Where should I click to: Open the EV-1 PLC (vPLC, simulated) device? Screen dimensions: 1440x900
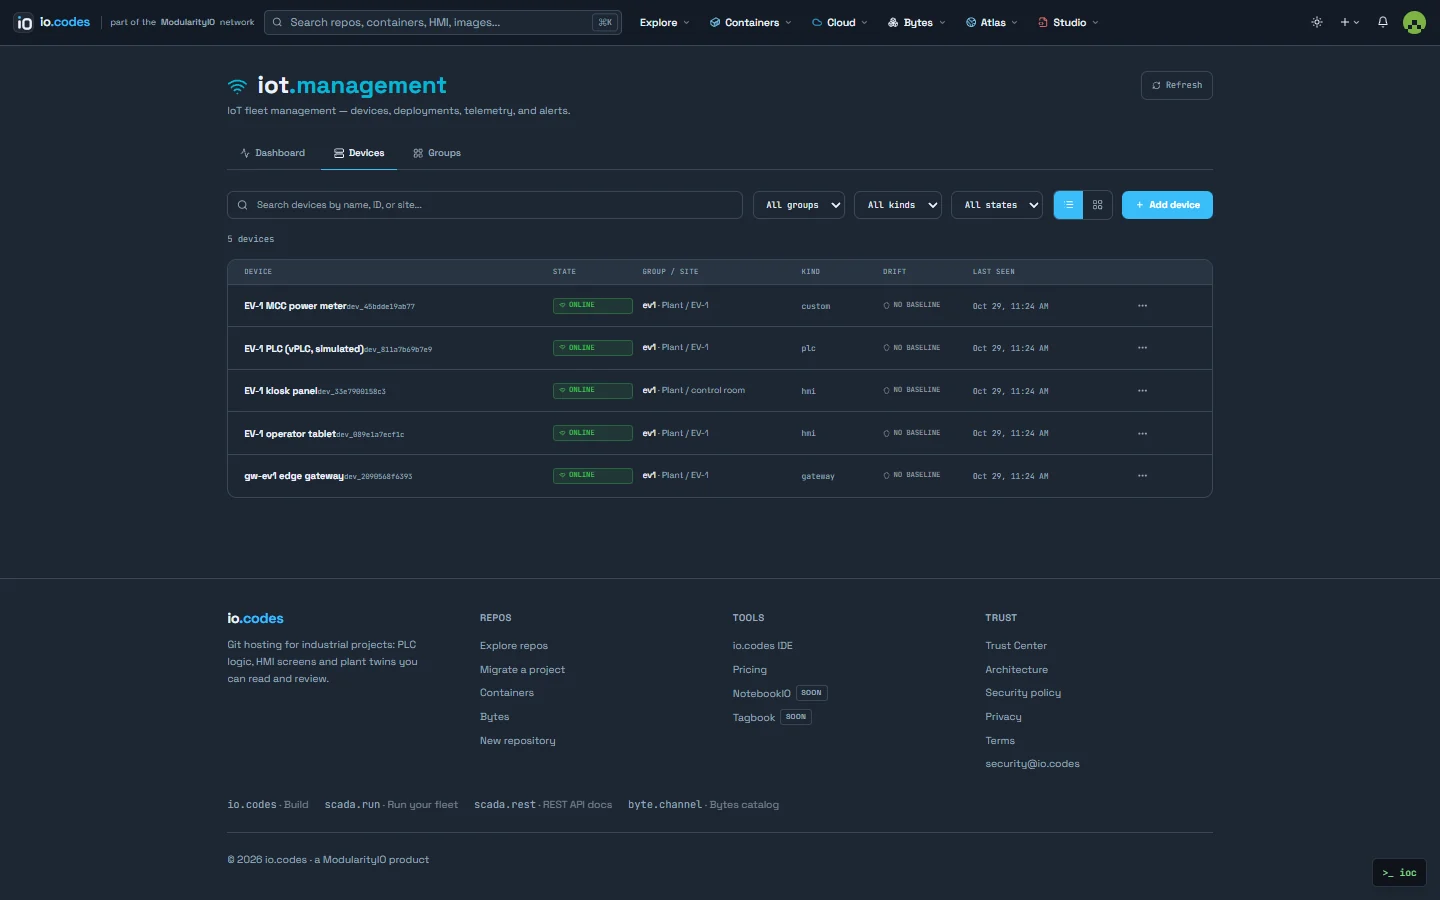[304, 349]
